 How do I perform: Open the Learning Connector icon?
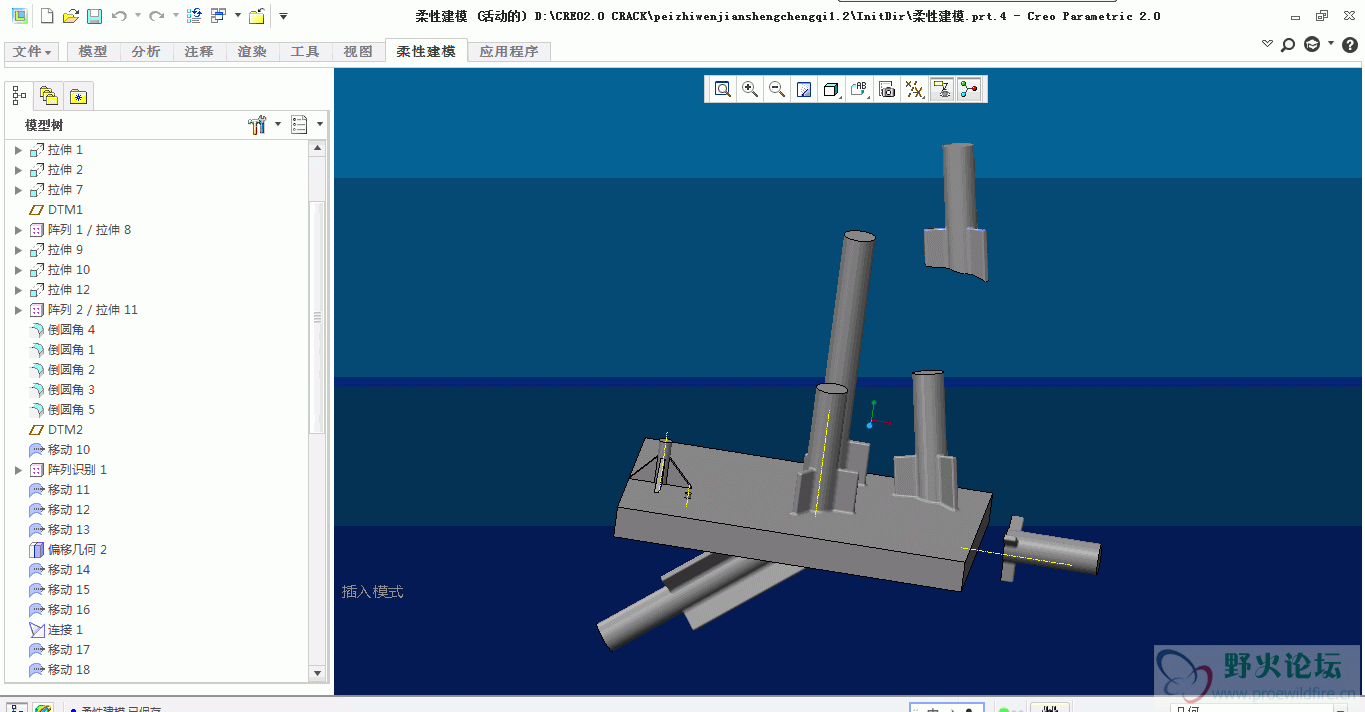pos(1312,44)
